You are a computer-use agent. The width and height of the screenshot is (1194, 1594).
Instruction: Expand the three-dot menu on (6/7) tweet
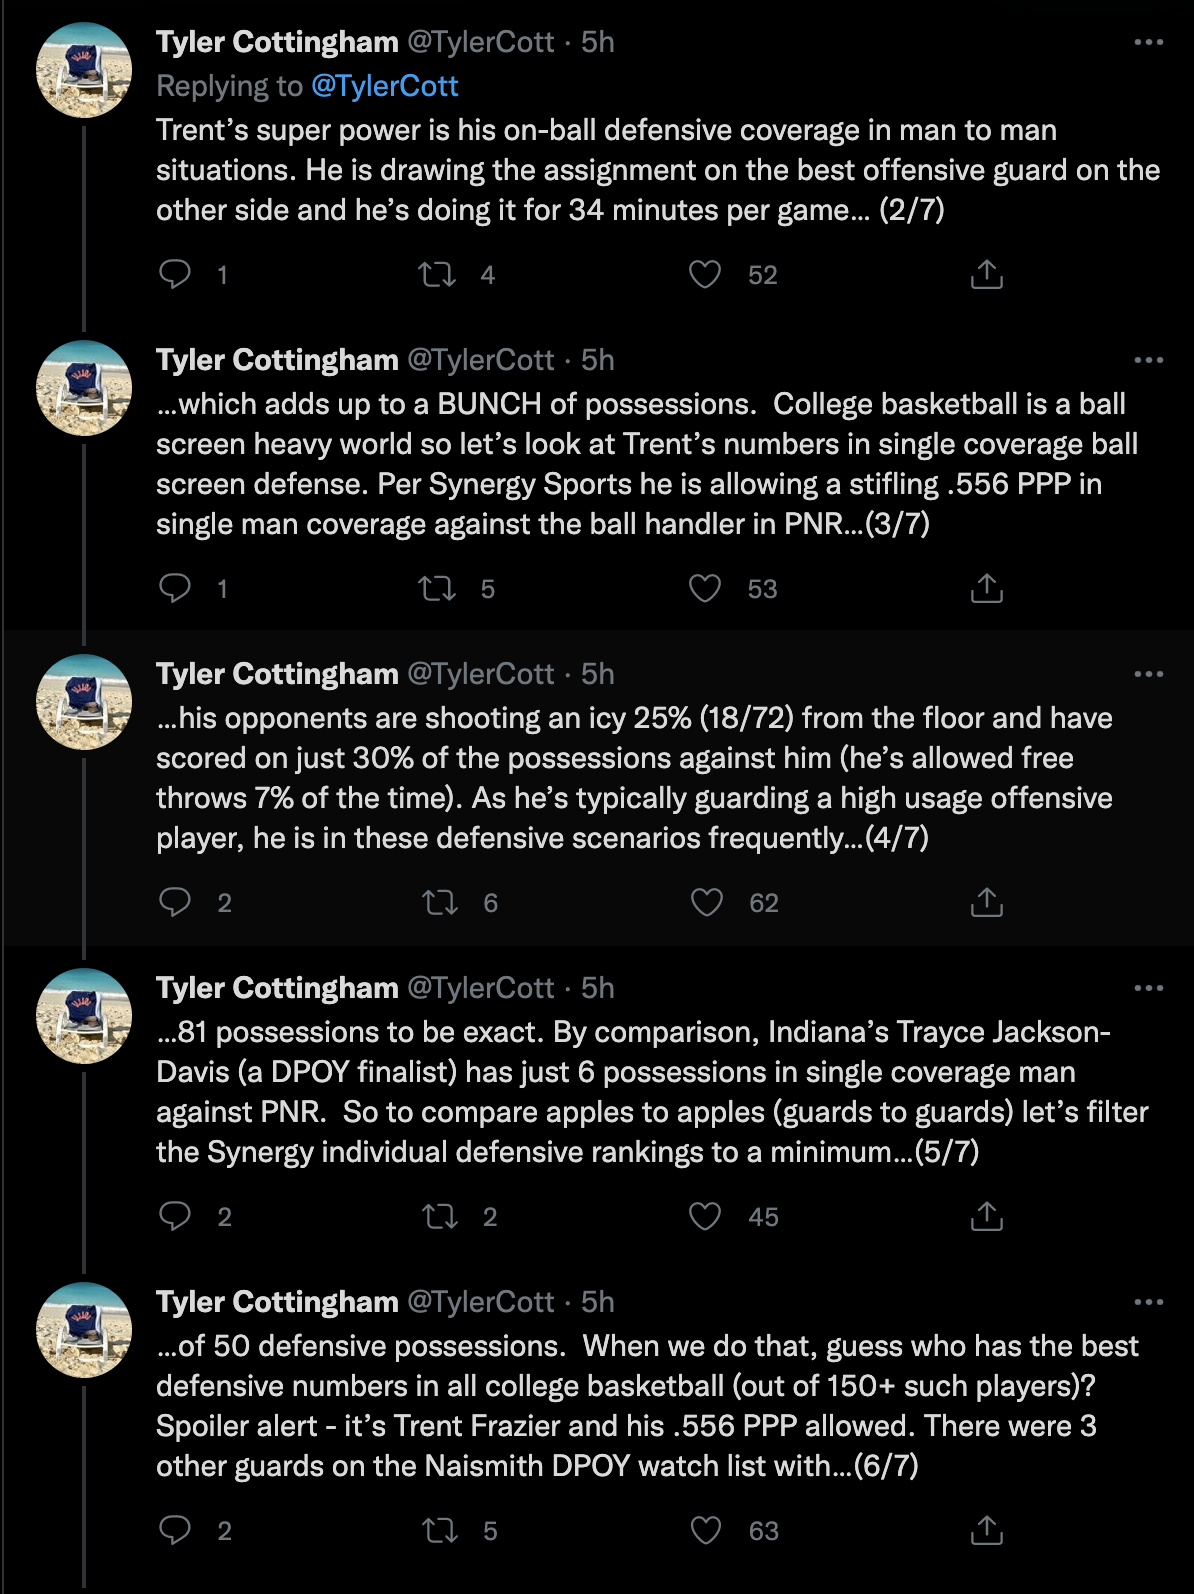(1148, 1302)
